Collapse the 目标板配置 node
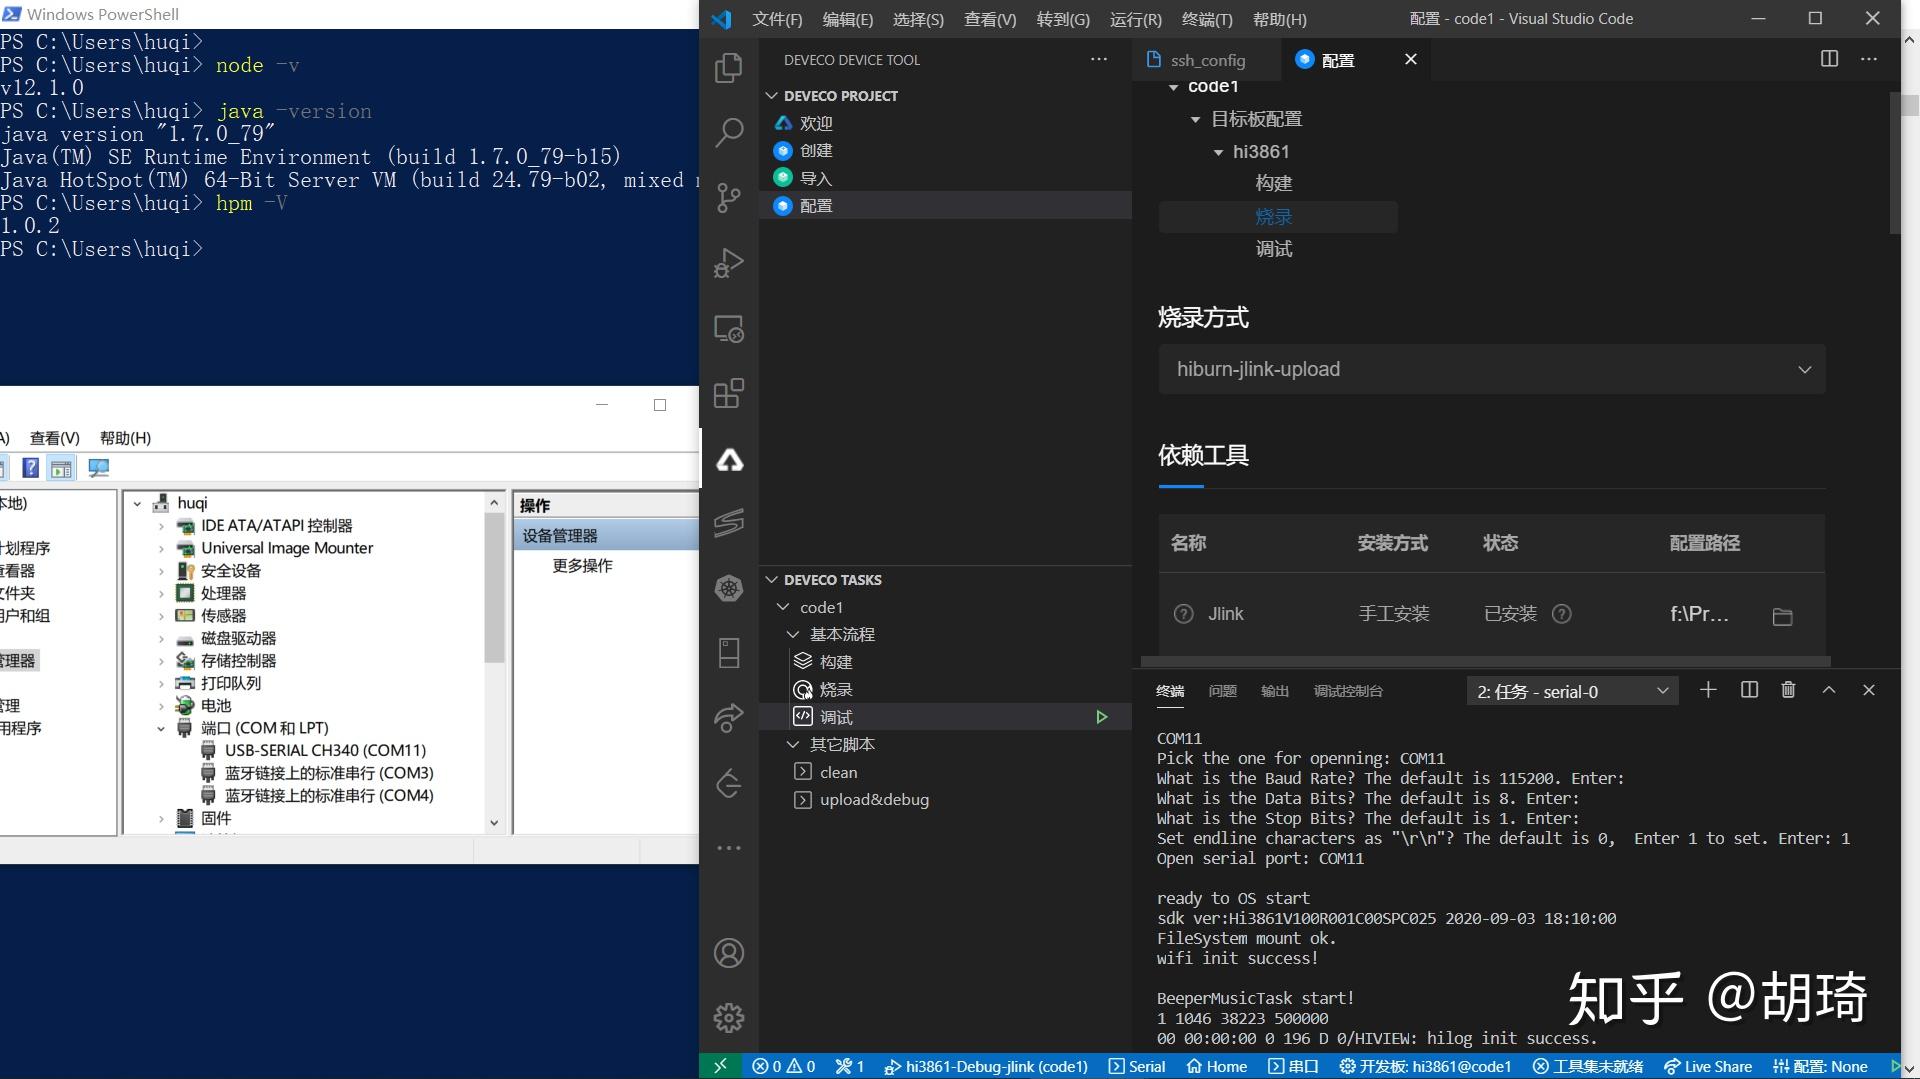The image size is (1920, 1079). [1195, 119]
